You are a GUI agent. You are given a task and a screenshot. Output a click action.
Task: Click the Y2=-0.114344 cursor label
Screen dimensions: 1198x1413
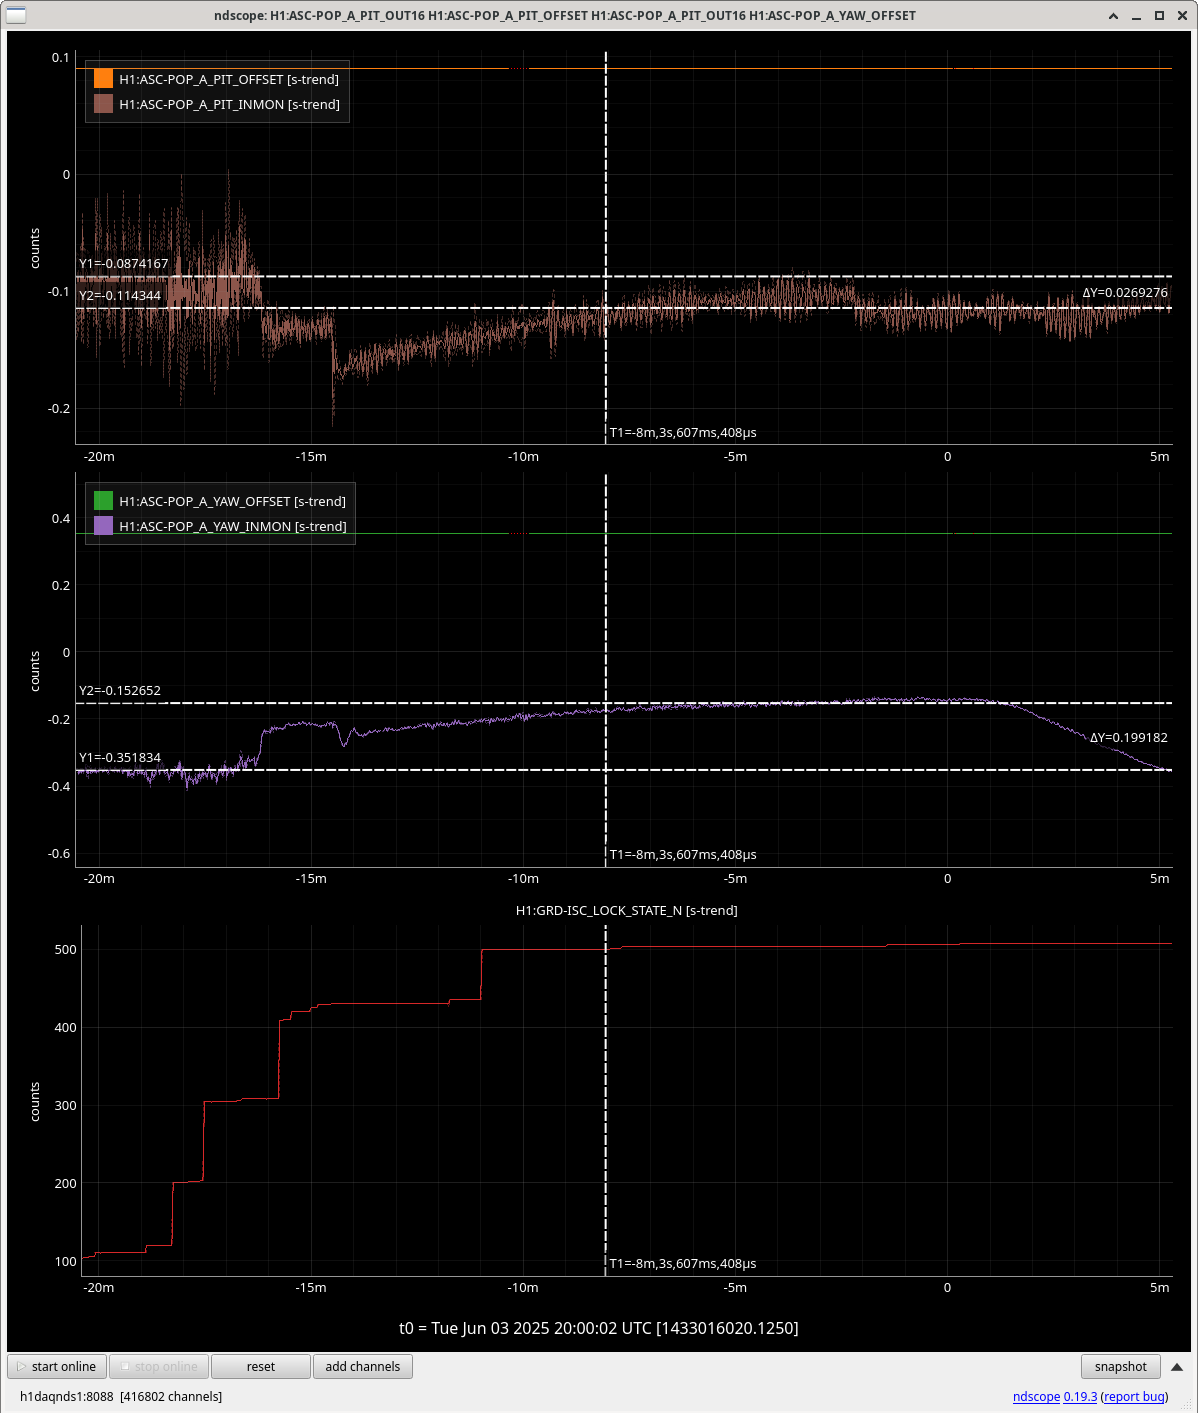[x=120, y=296]
